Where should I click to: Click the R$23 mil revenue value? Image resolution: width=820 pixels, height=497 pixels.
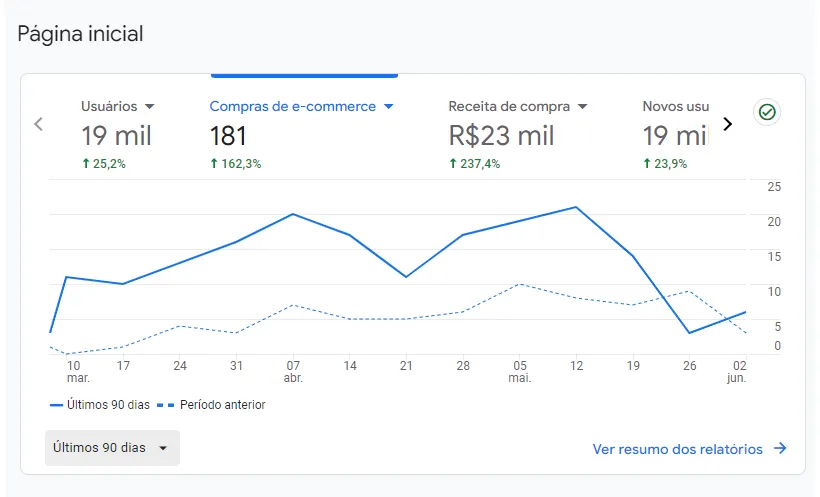501,136
